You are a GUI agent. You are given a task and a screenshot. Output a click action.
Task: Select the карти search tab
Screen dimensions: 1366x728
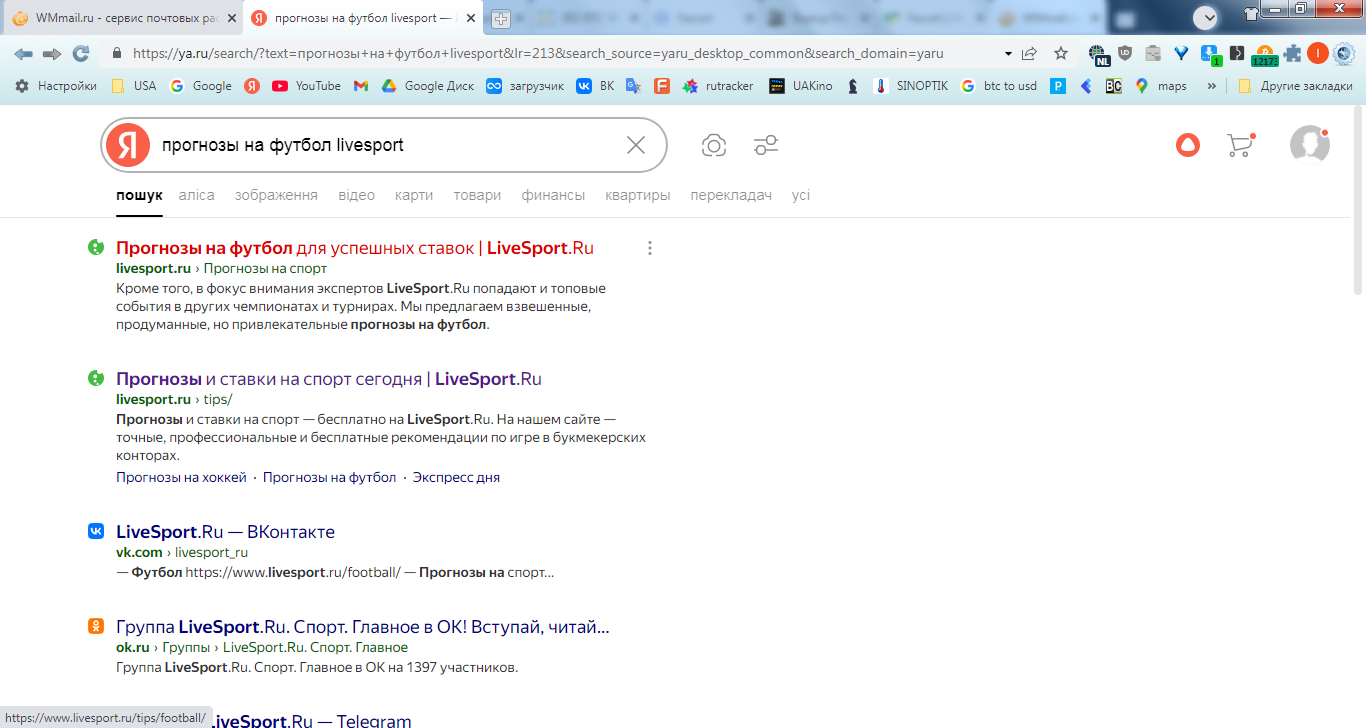coord(414,195)
